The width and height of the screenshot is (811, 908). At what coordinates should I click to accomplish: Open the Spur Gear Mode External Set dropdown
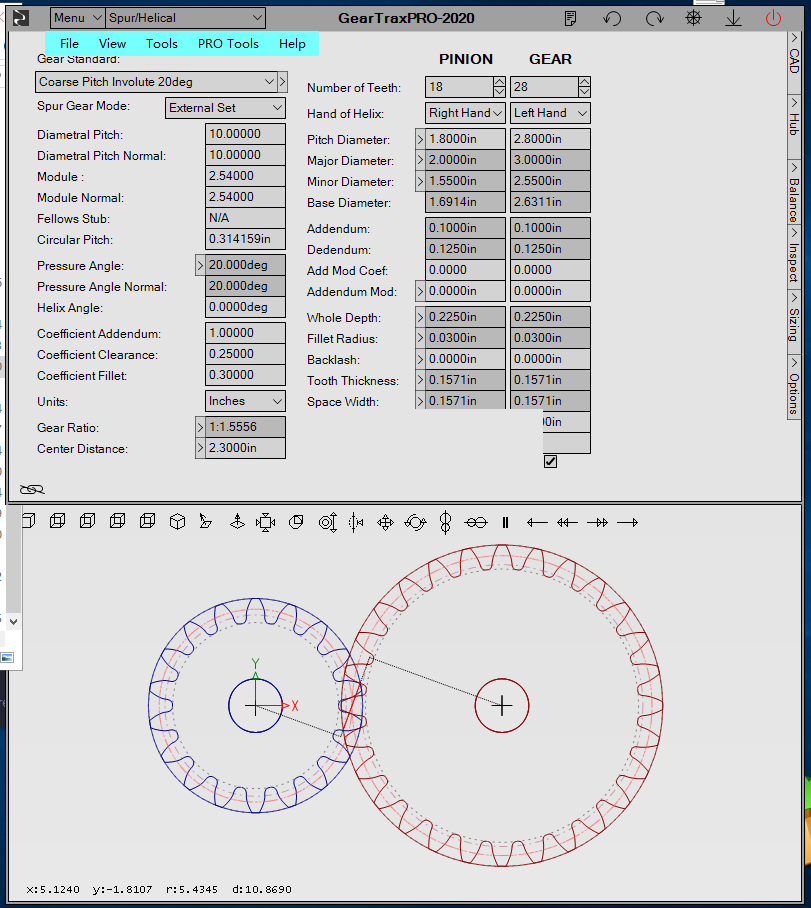[x=225, y=108]
